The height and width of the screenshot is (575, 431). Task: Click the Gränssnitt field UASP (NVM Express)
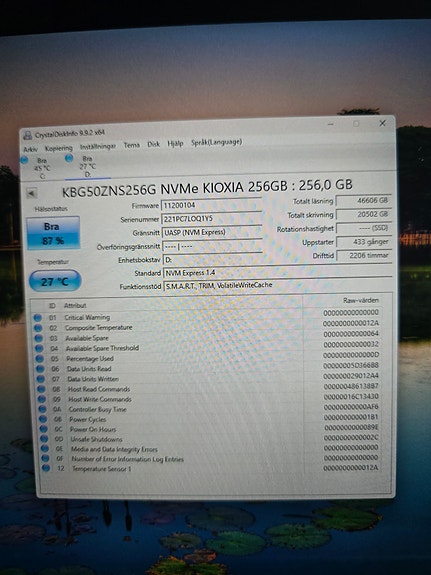pos(212,232)
